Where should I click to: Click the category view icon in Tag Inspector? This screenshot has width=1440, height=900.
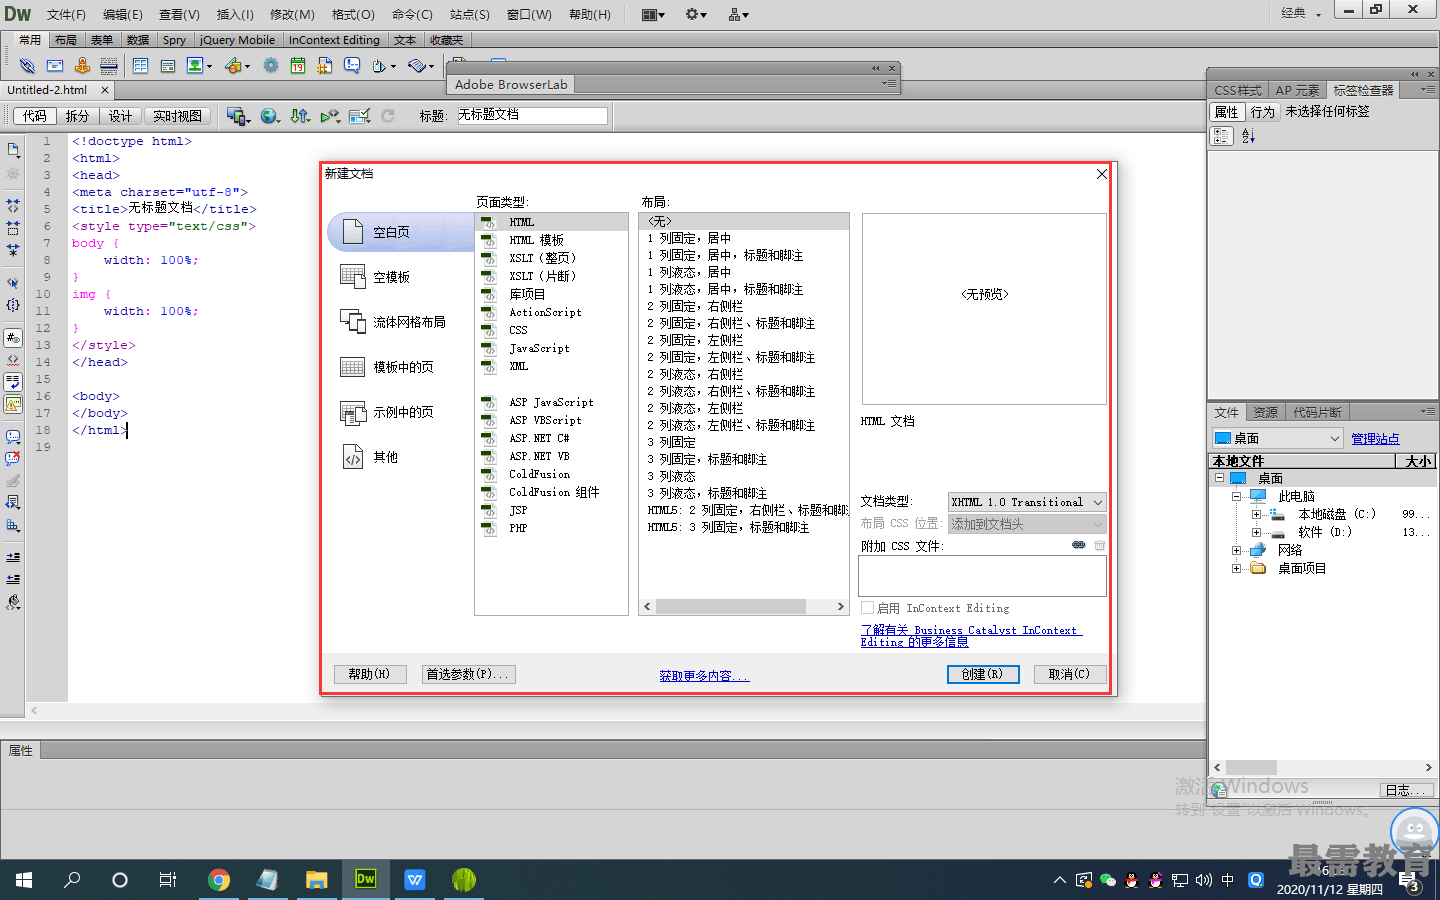pyautogui.click(x=1222, y=136)
